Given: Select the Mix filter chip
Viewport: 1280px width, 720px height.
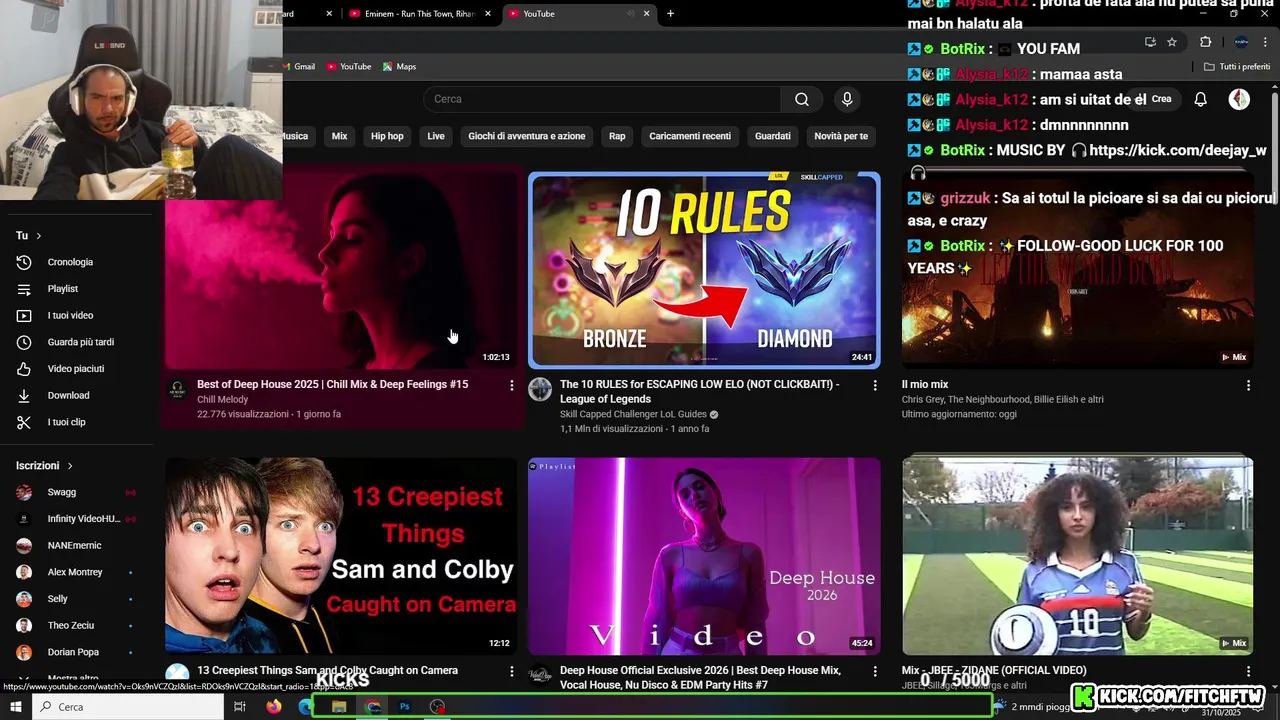Looking at the screenshot, I should point(339,136).
